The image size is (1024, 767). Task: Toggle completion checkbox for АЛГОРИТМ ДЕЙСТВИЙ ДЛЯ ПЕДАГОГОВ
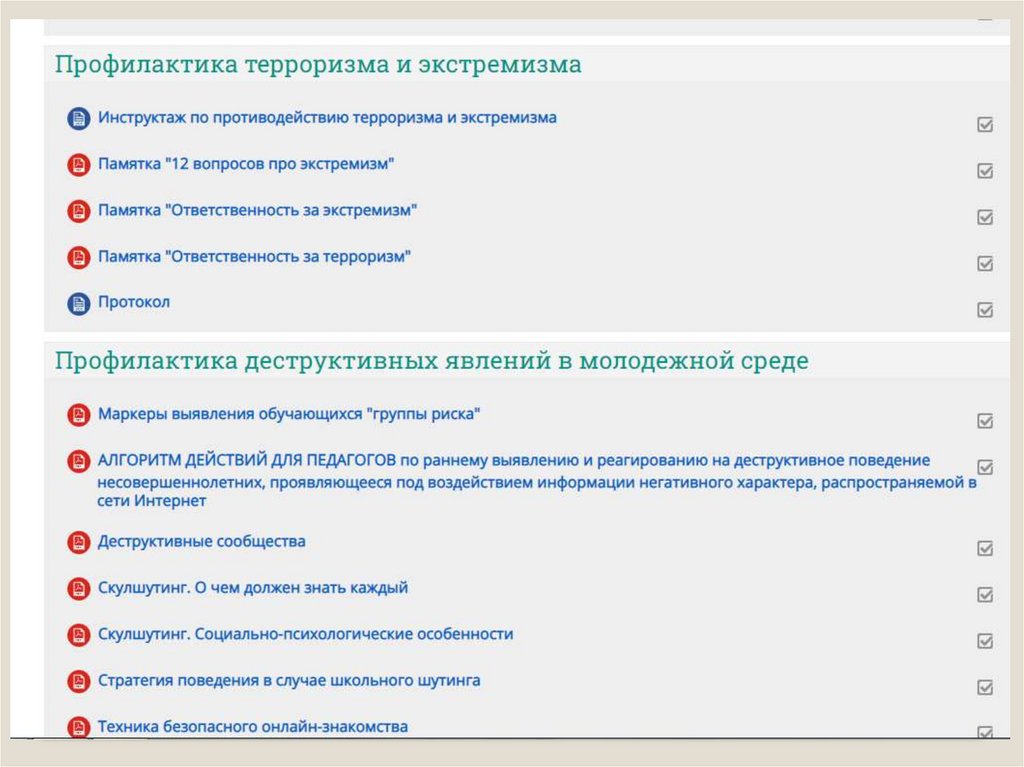[985, 467]
